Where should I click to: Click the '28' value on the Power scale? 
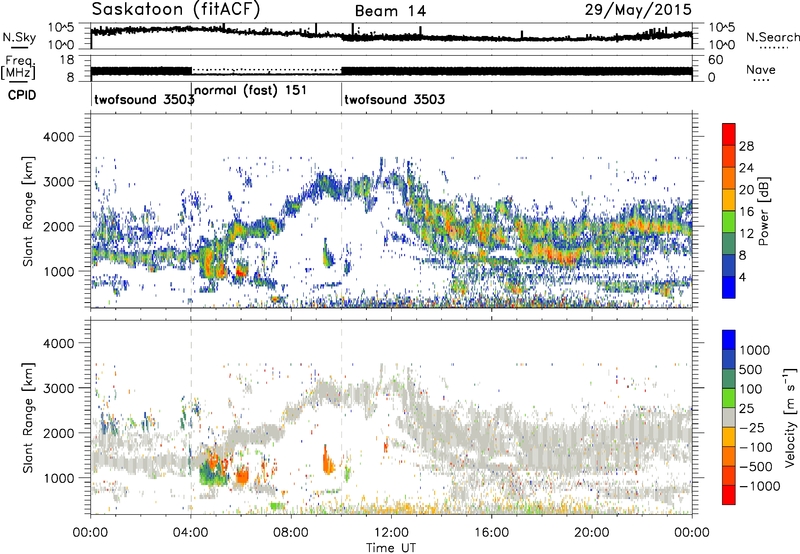point(746,146)
